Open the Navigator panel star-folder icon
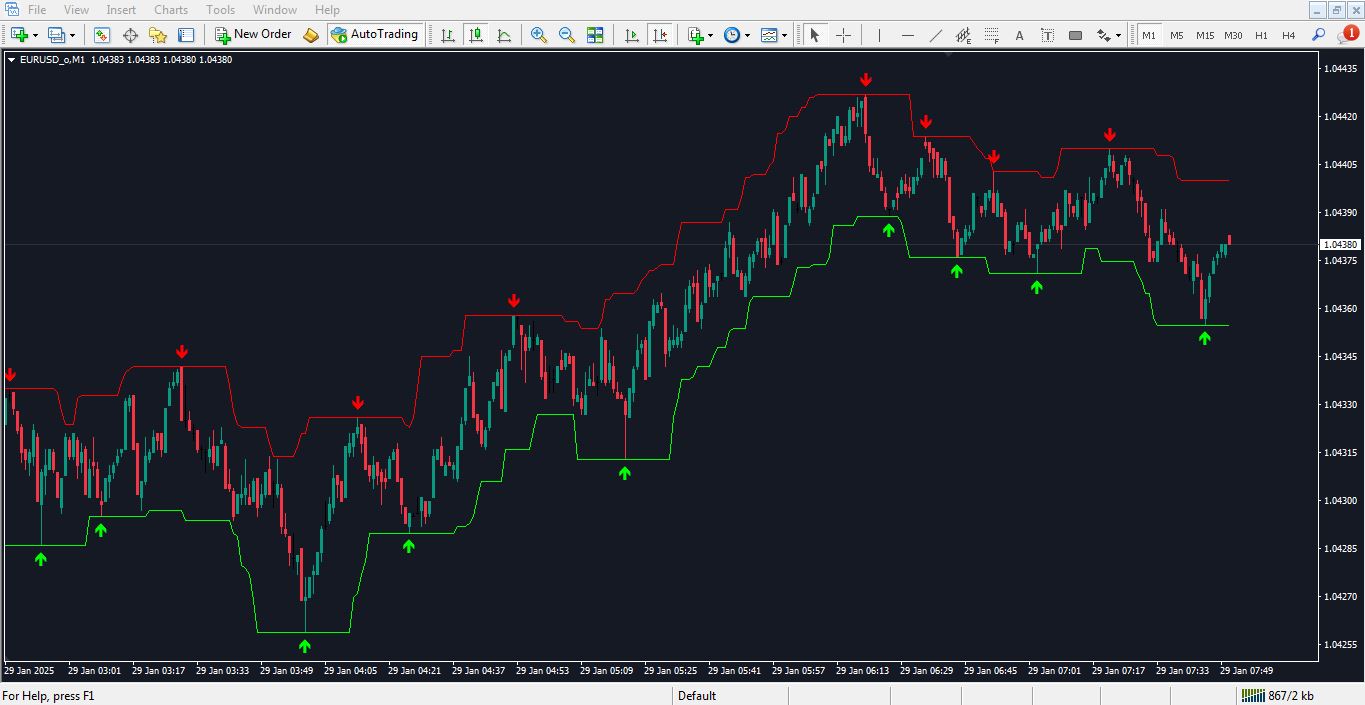The width and height of the screenshot is (1365, 705). point(158,35)
